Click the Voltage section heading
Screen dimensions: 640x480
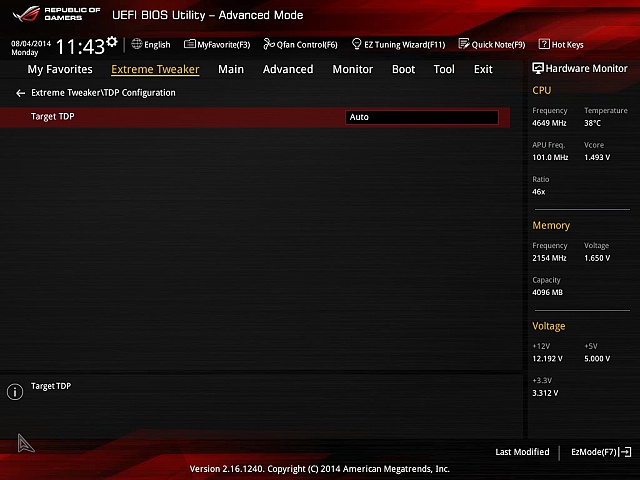point(549,326)
